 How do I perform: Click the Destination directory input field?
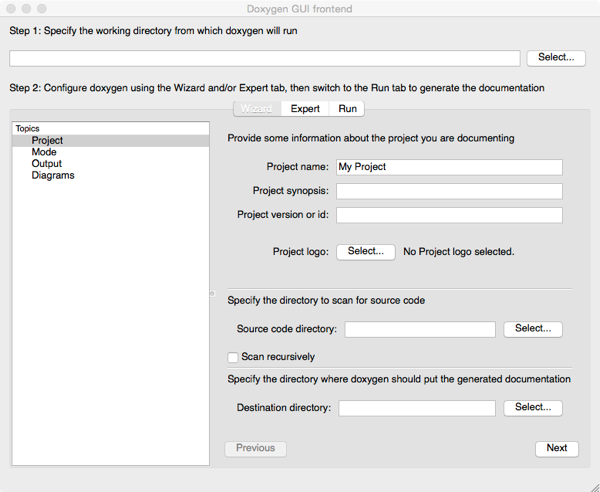(x=417, y=408)
